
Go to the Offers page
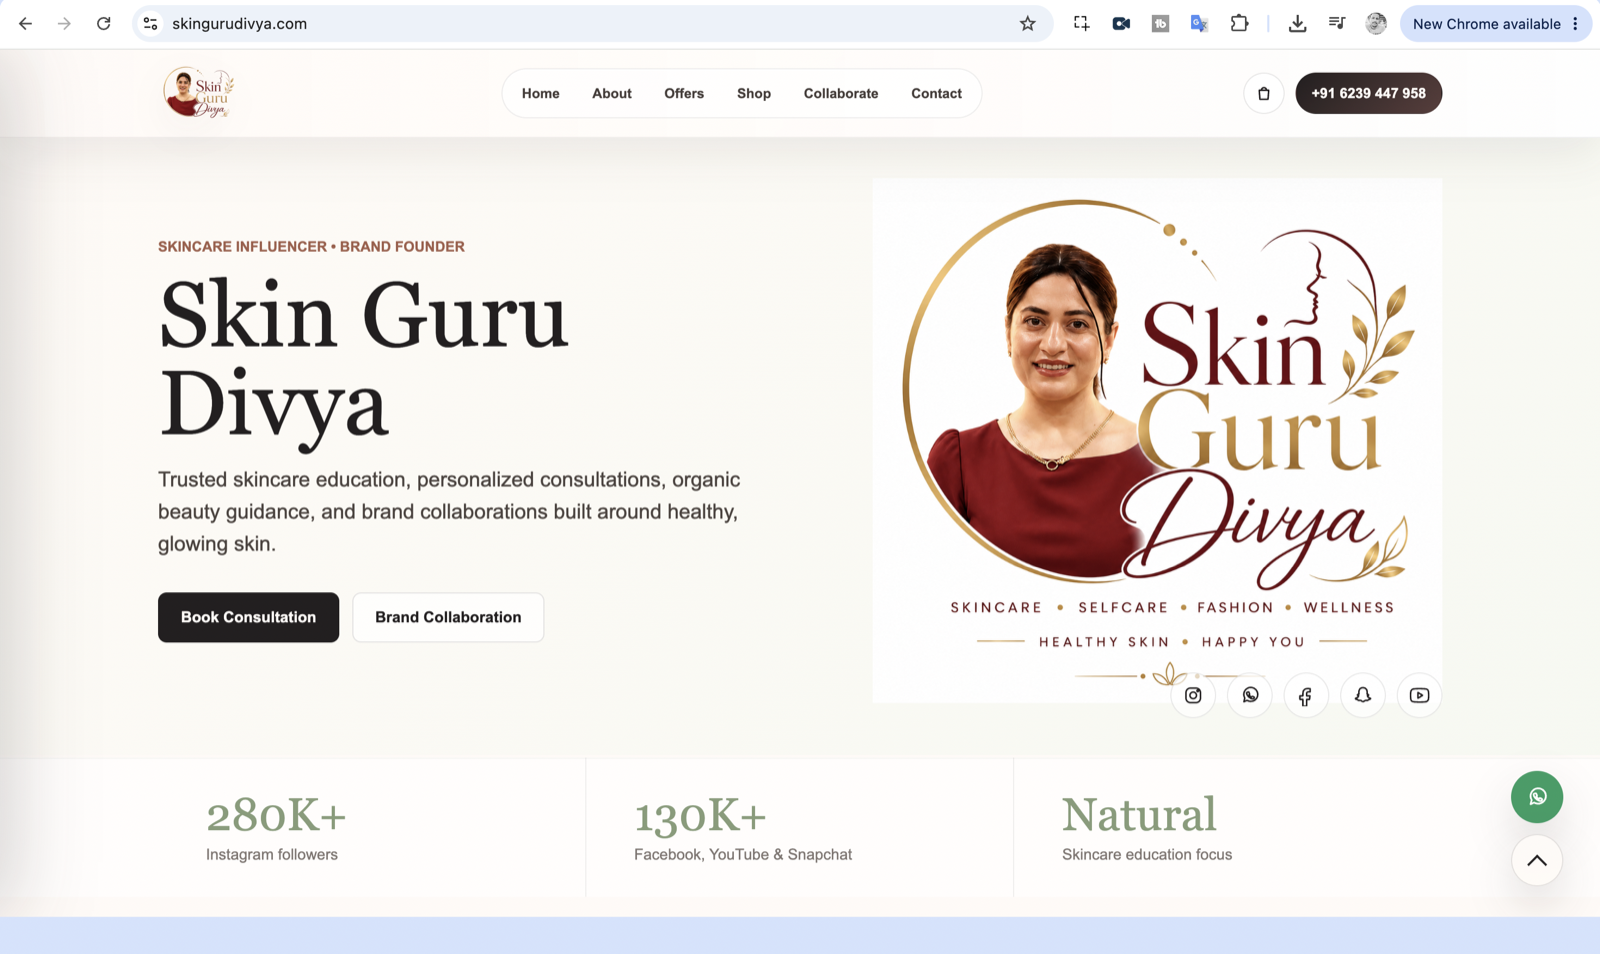pos(684,93)
